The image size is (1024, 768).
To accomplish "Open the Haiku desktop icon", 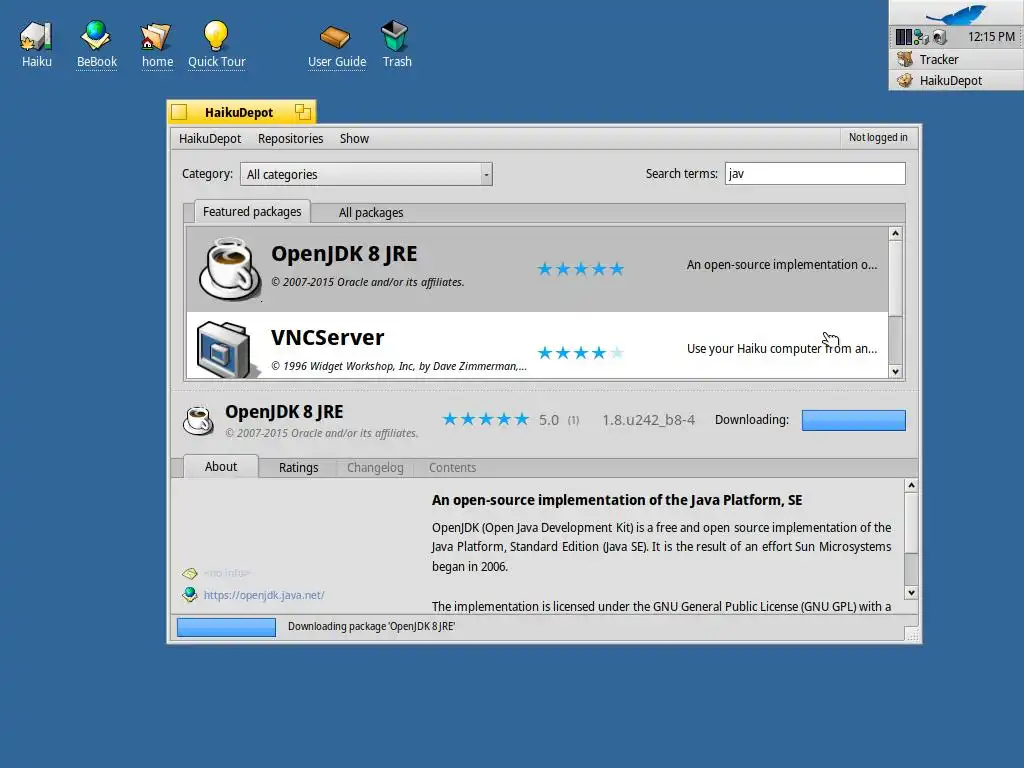I will [36, 37].
